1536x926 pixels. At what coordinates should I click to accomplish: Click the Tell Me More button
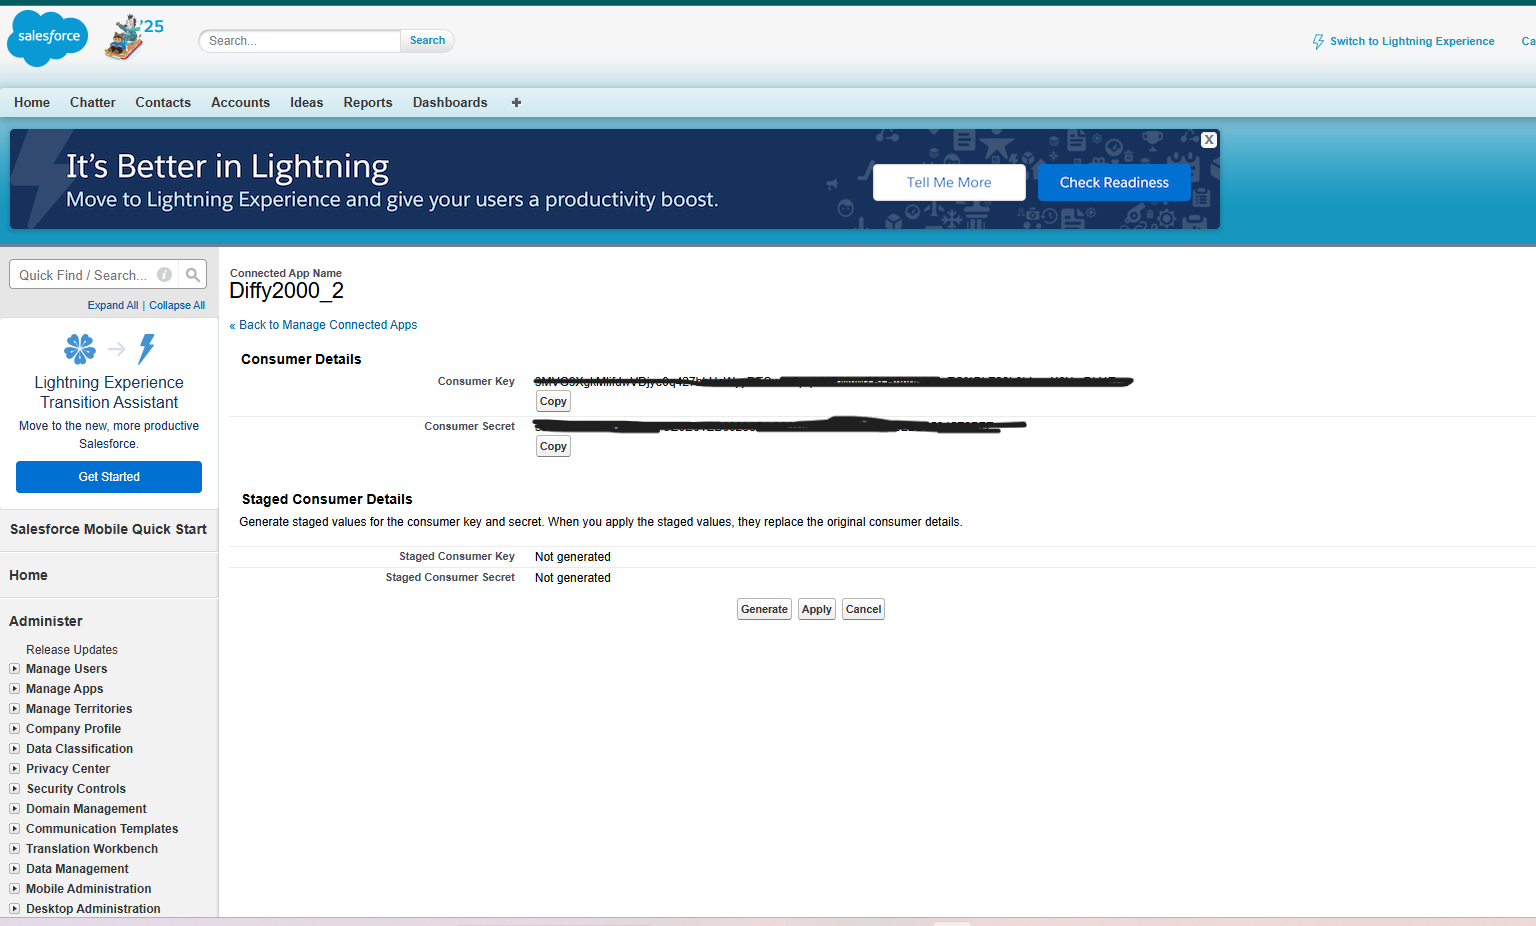click(x=949, y=182)
